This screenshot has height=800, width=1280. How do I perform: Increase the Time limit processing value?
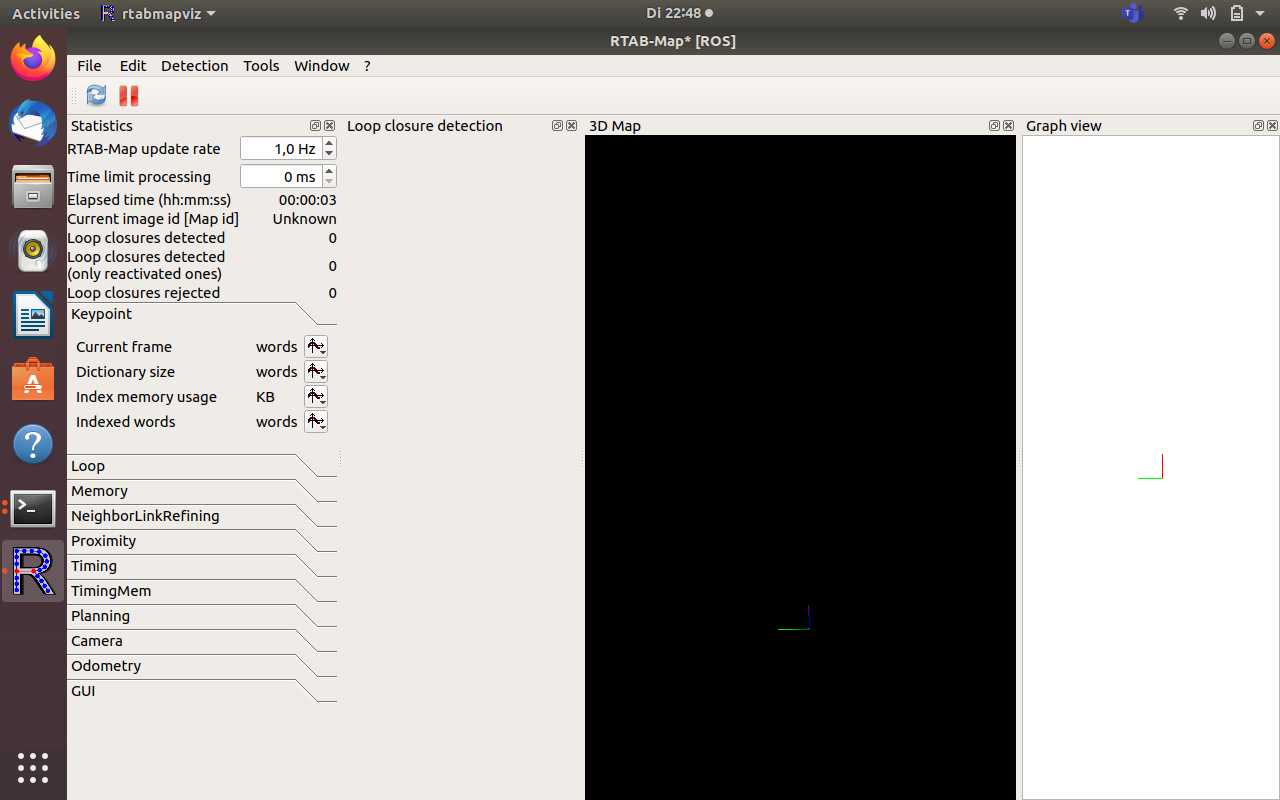[x=329, y=171]
